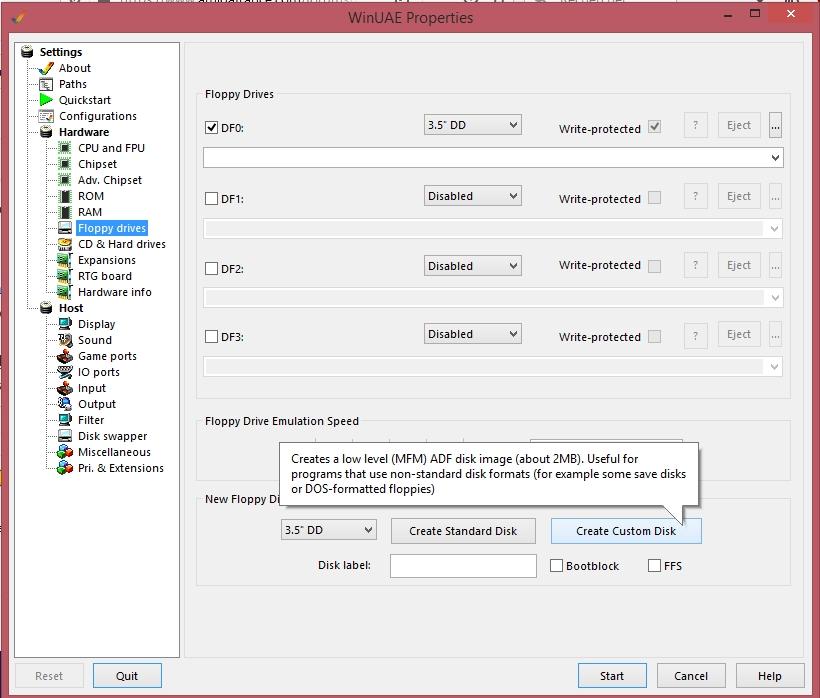Check the Bootblock checkbox
This screenshot has width=820, height=698.
click(556, 566)
